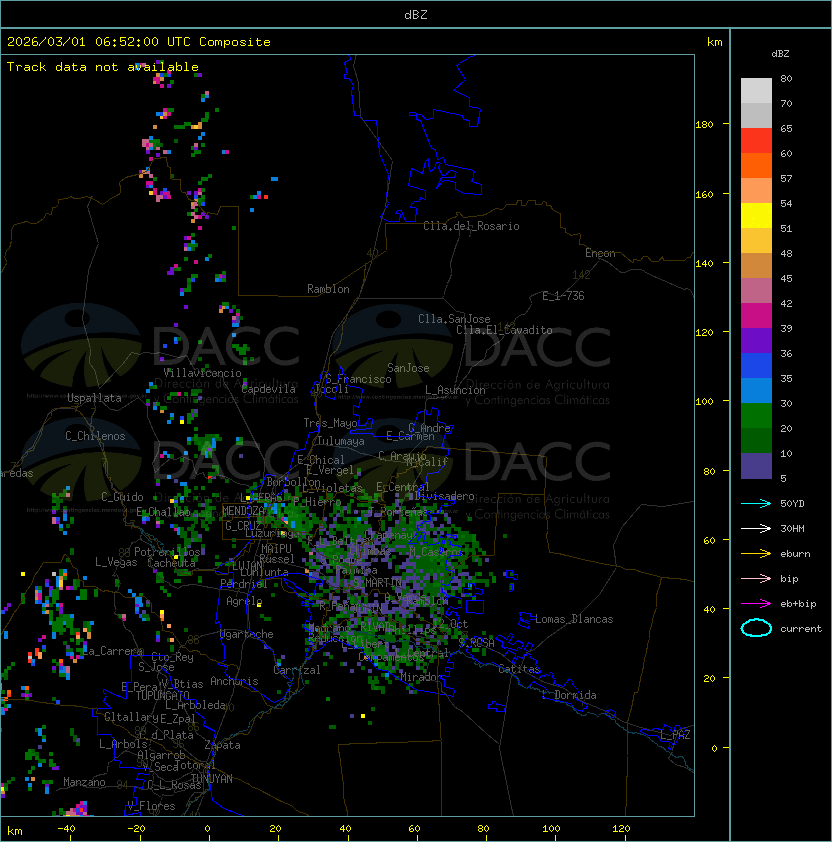Click the 'Tres_Mayo' map label
Screen dimensions: 832x842
click(330, 423)
